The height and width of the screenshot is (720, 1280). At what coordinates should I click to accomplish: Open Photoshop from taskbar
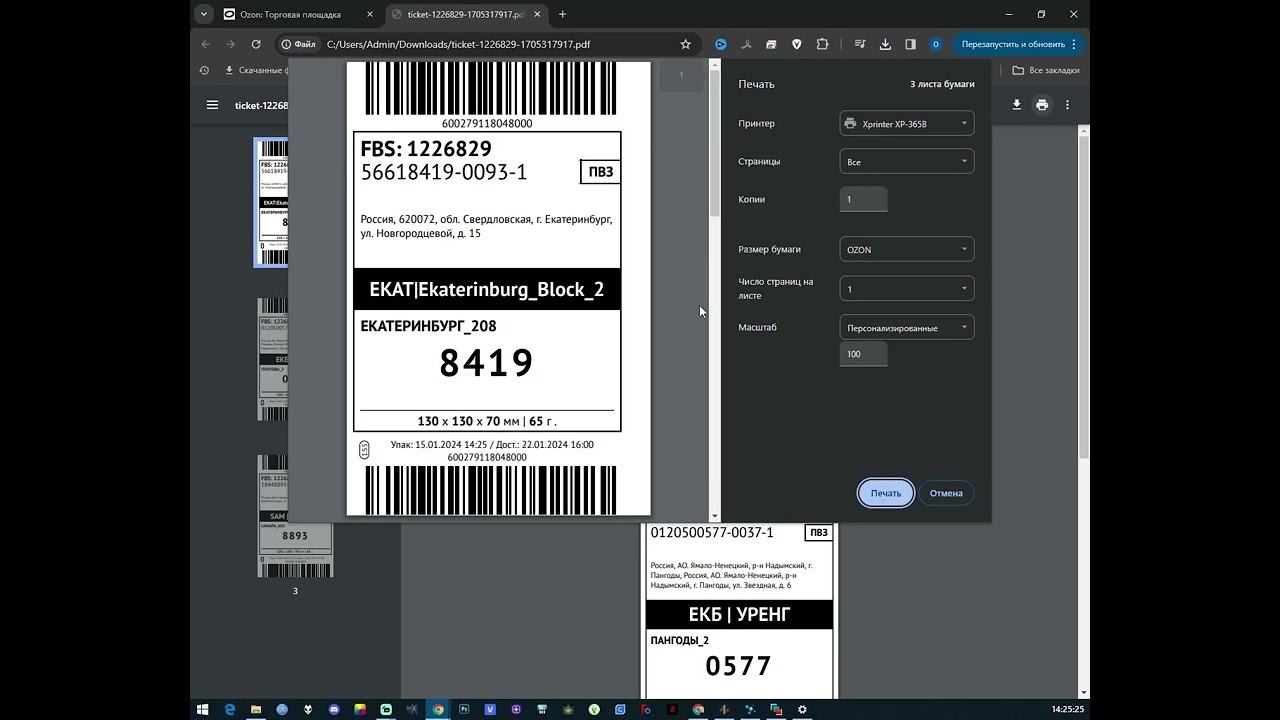tap(464, 709)
